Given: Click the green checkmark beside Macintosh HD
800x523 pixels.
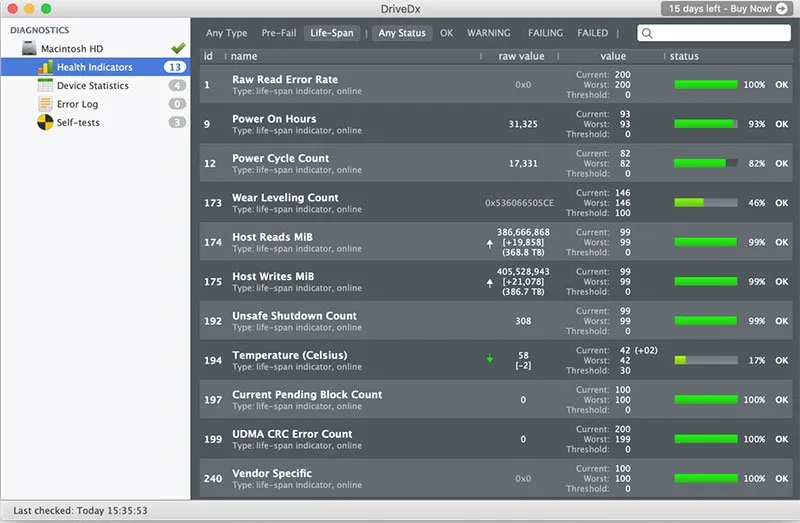Looking at the screenshot, I should tap(178, 48).
